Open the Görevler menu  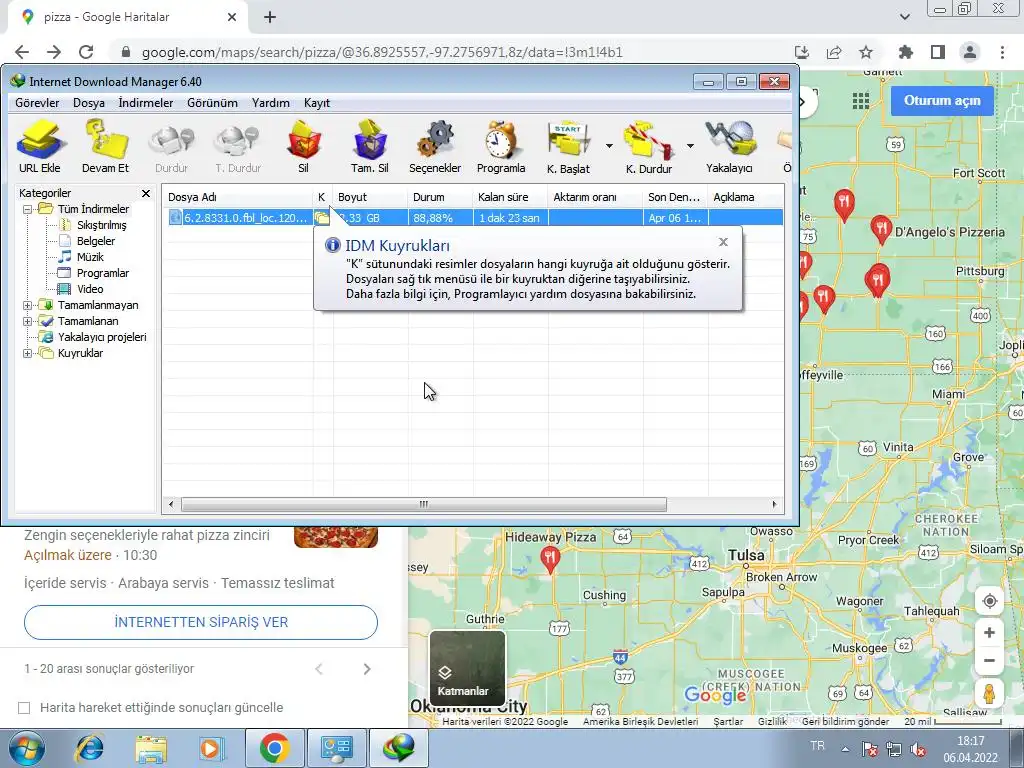click(x=37, y=103)
